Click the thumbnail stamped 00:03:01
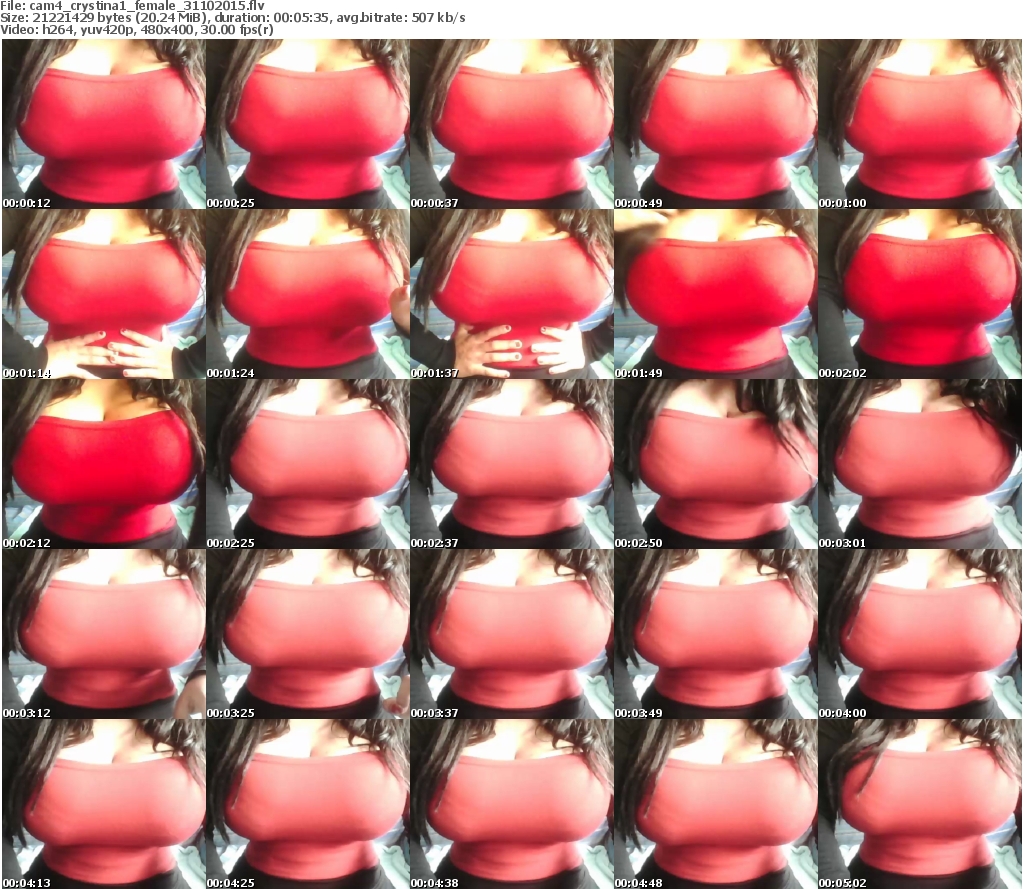Viewport: 1024px width, 889px height. (x=920, y=464)
